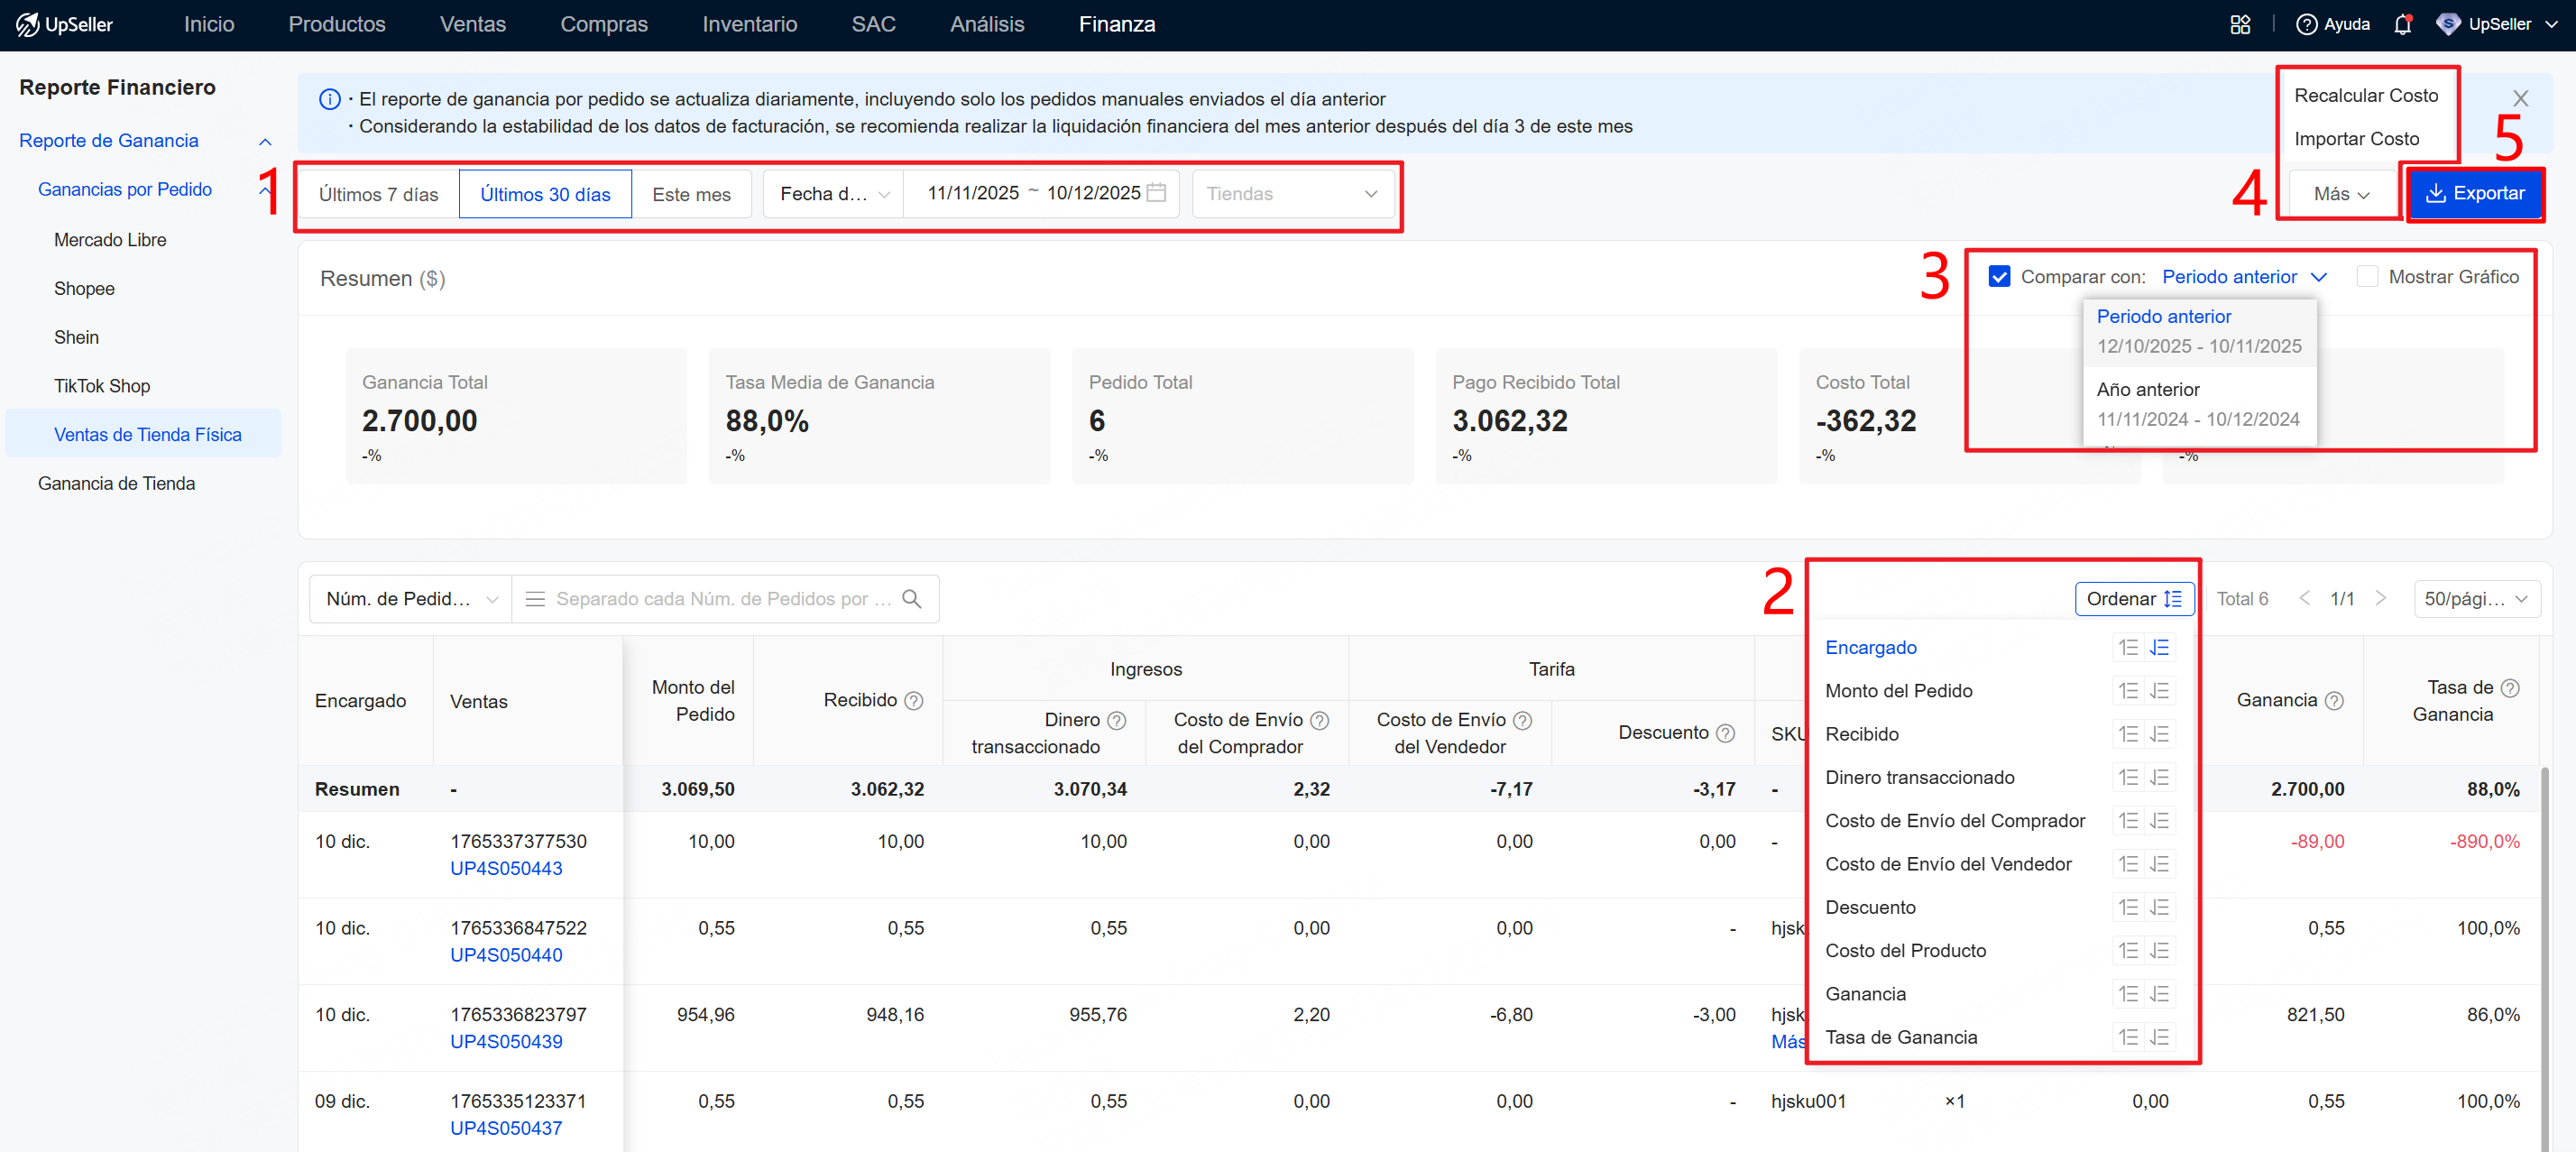Open the Inventario menu
This screenshot has width=2576, height=1152.
point(749,24)
